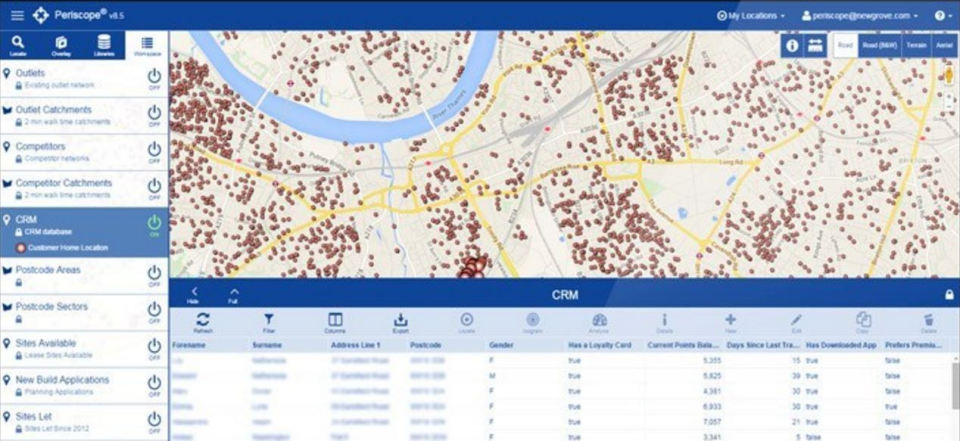Click the Has Downloaded App column header
This screenshot has width=960, height=441.
[841, 345]
